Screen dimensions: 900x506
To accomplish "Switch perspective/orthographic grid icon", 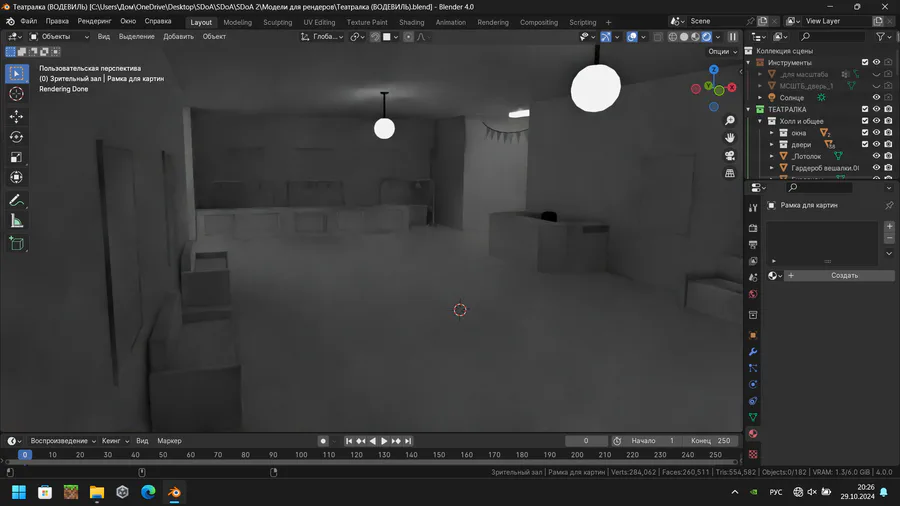I will pos(730,173).
